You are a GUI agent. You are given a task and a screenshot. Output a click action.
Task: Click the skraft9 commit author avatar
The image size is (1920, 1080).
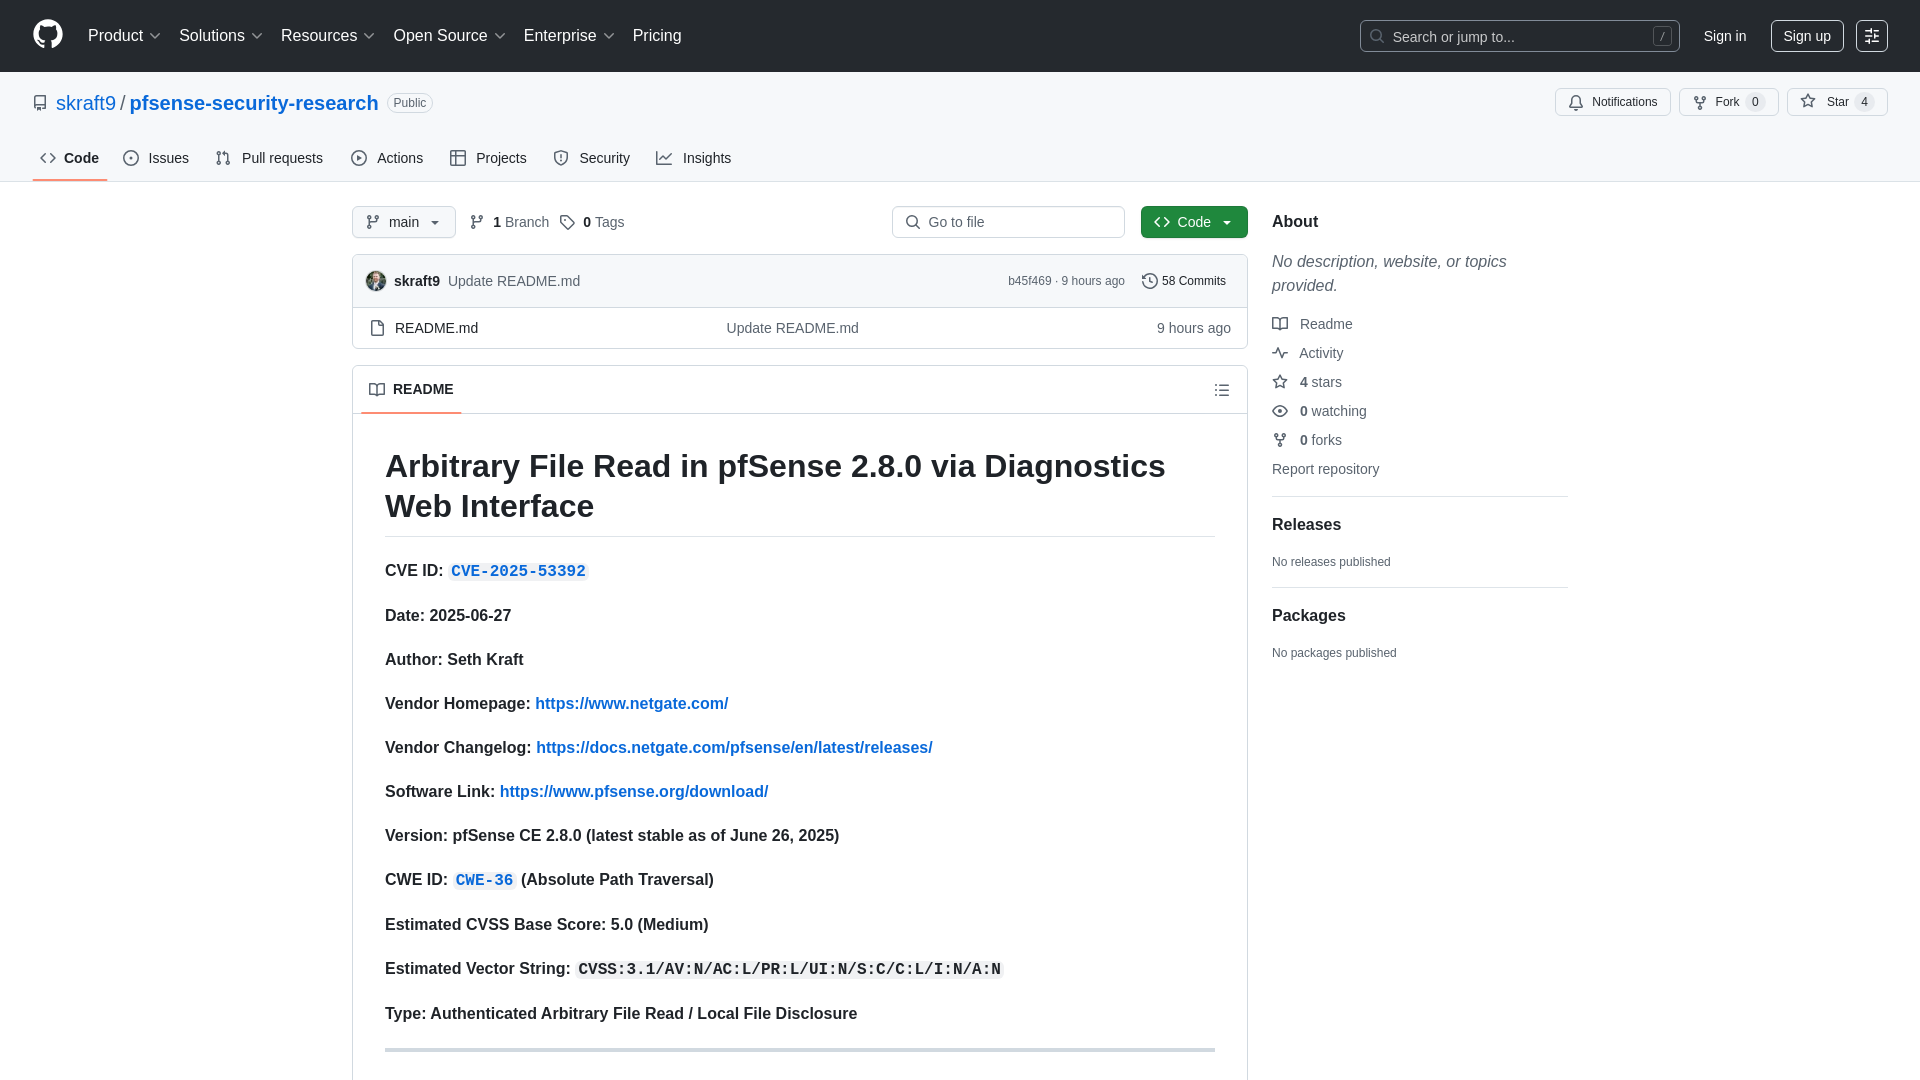[x=376, y=281]
